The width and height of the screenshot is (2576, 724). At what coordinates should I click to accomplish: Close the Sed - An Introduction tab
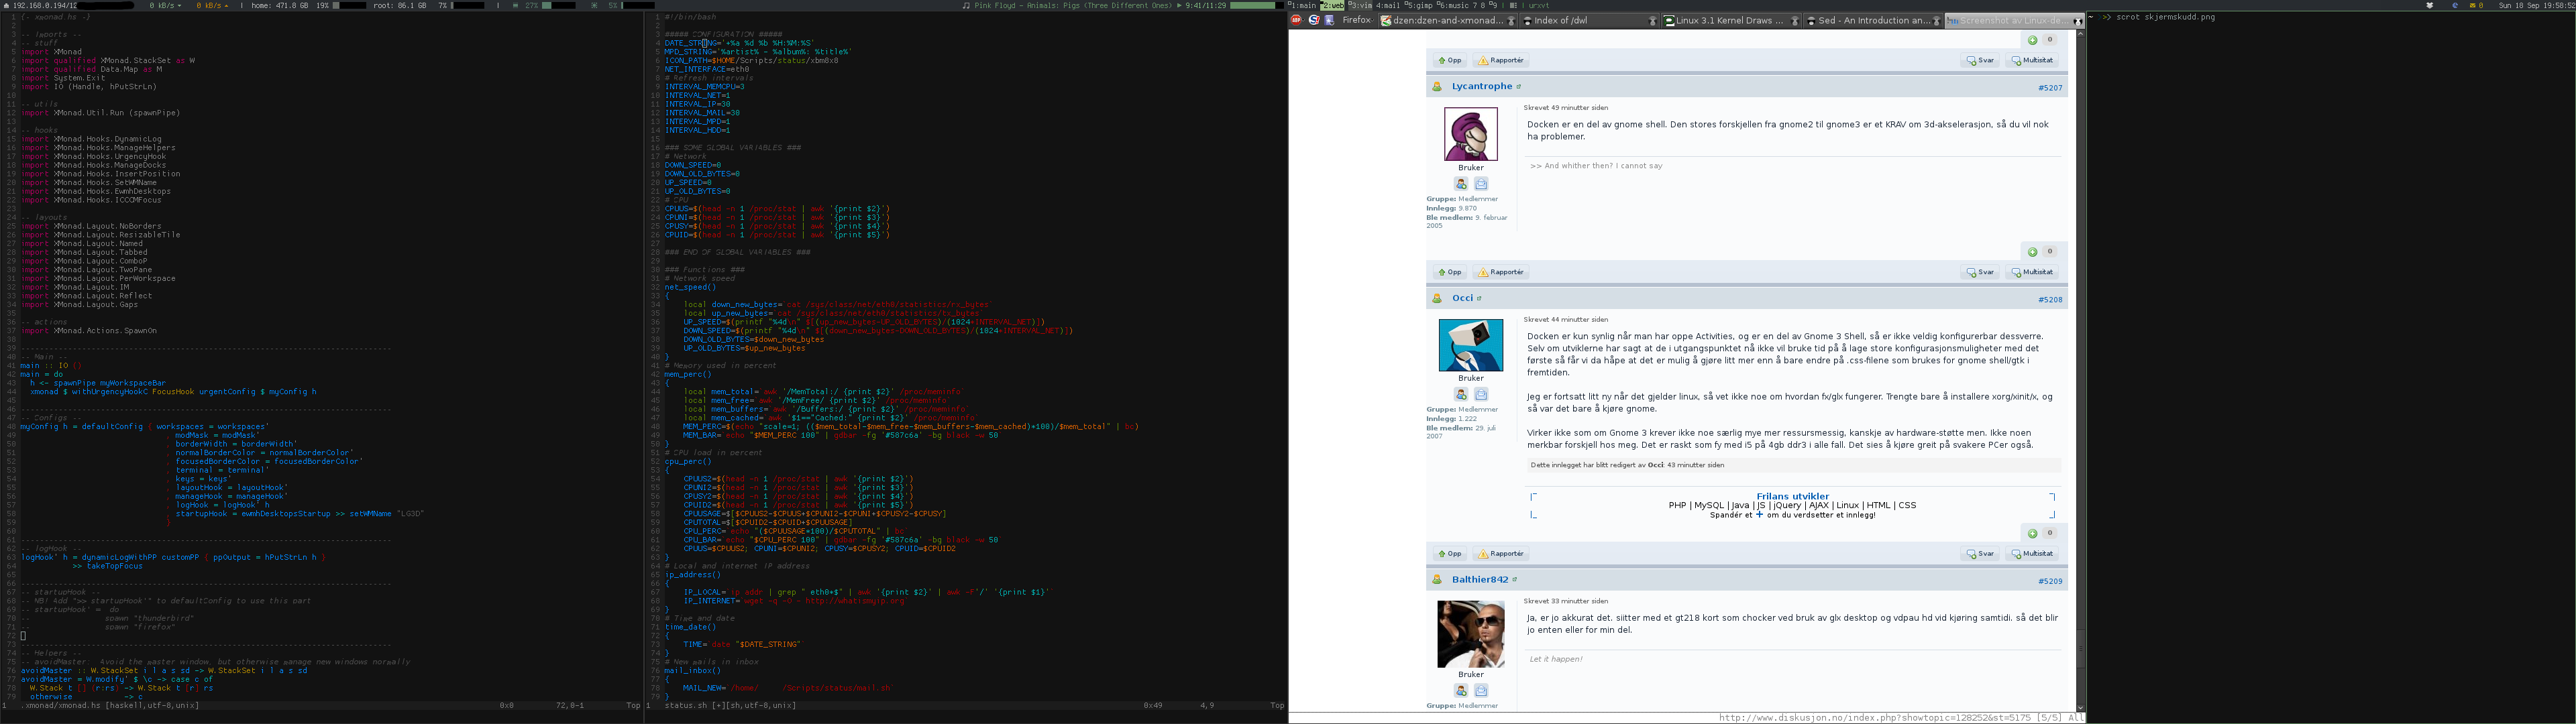pyautogui.click(x=1937, y=21)
